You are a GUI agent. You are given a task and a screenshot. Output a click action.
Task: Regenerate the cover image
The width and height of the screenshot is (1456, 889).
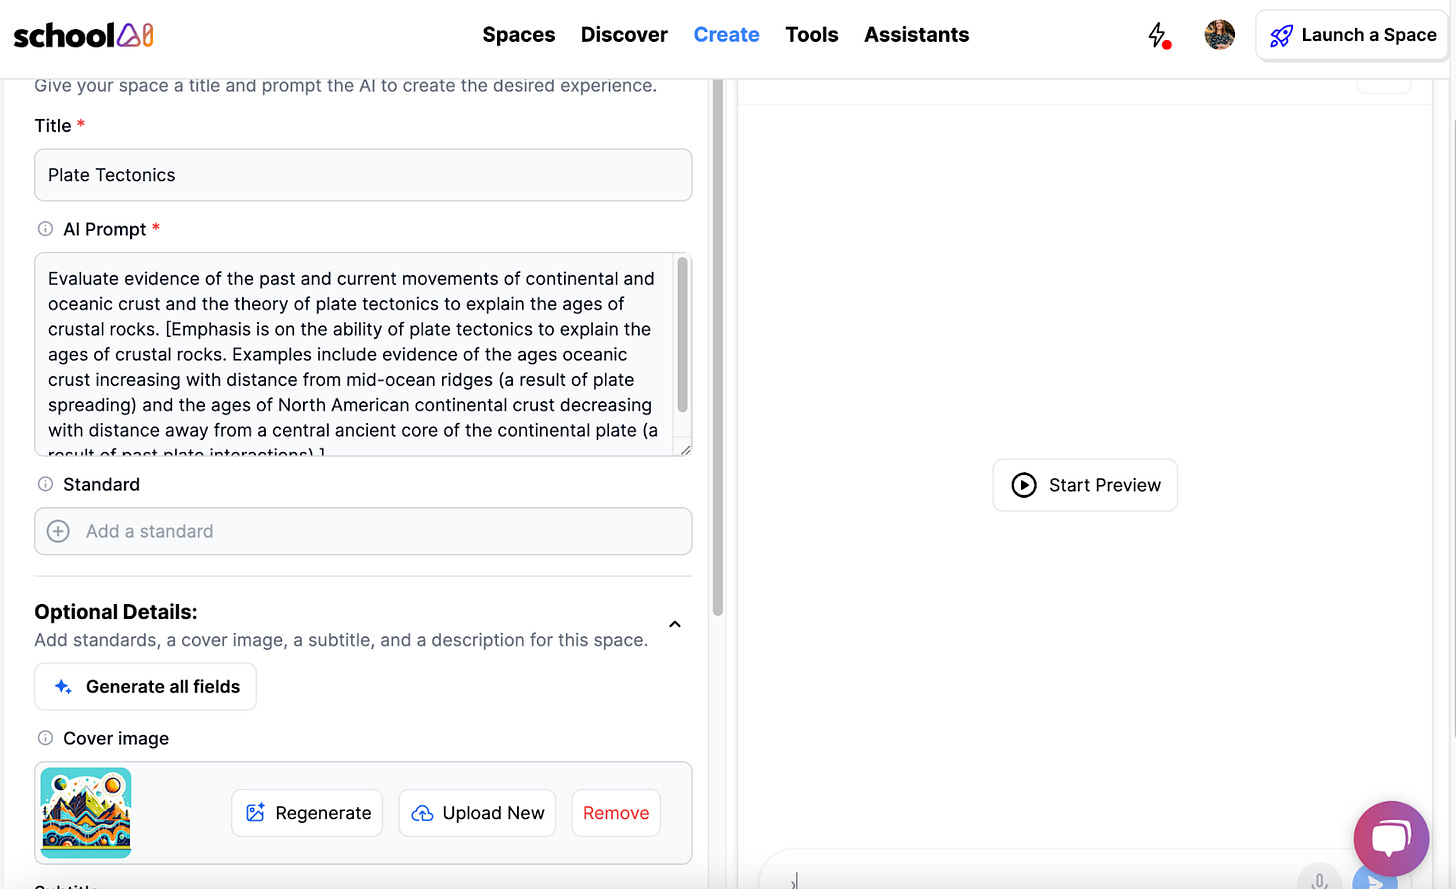(307, 813)
